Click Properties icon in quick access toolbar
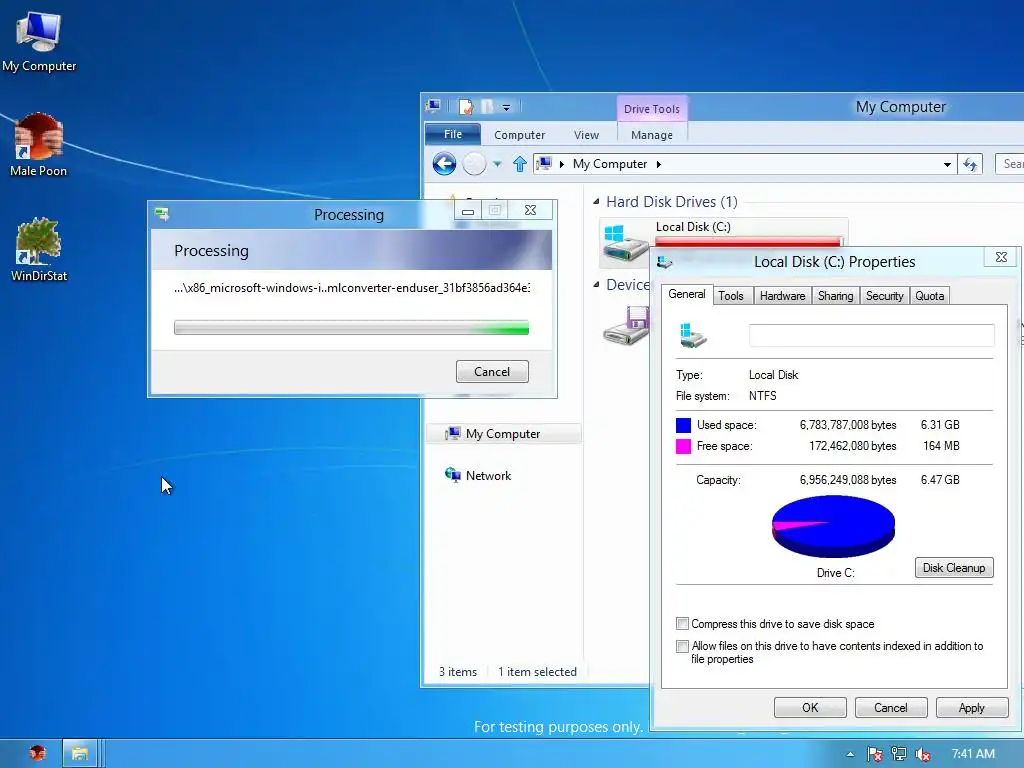This screenshot has height=768, width=1024. coord(466,106)
